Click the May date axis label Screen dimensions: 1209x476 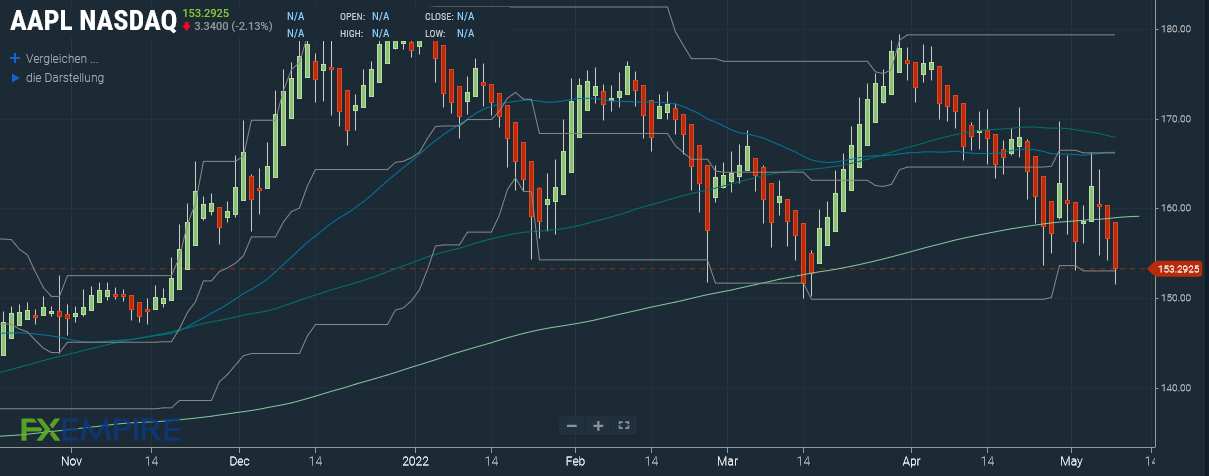[x=1071, y=462]
